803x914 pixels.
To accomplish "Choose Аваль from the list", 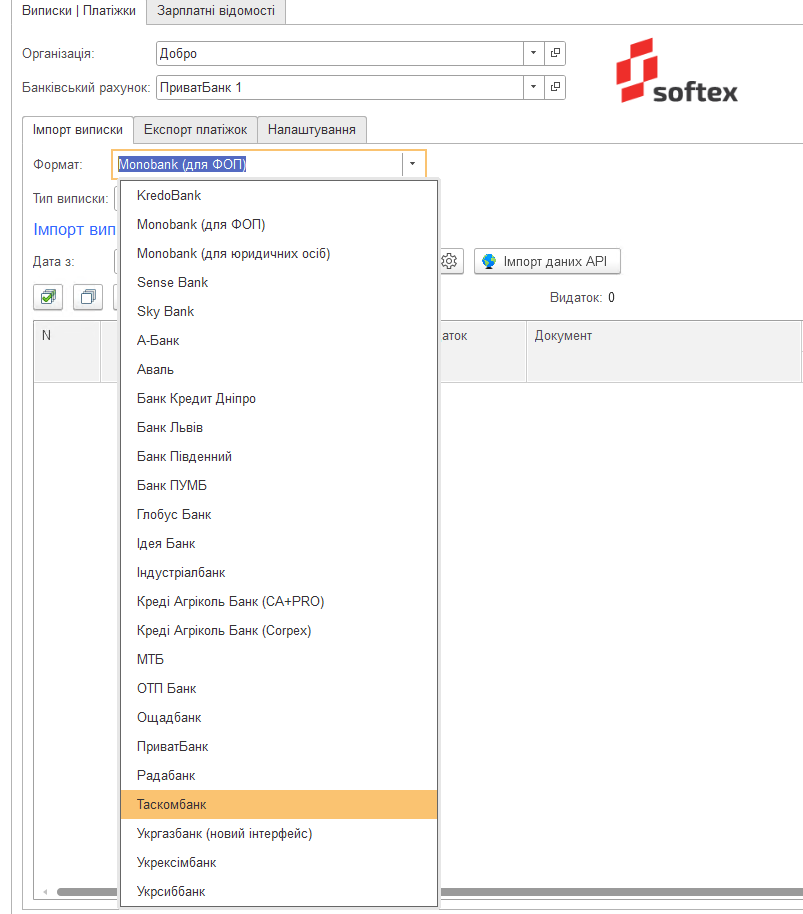I will pyautogui.click(x=279, y=370).
